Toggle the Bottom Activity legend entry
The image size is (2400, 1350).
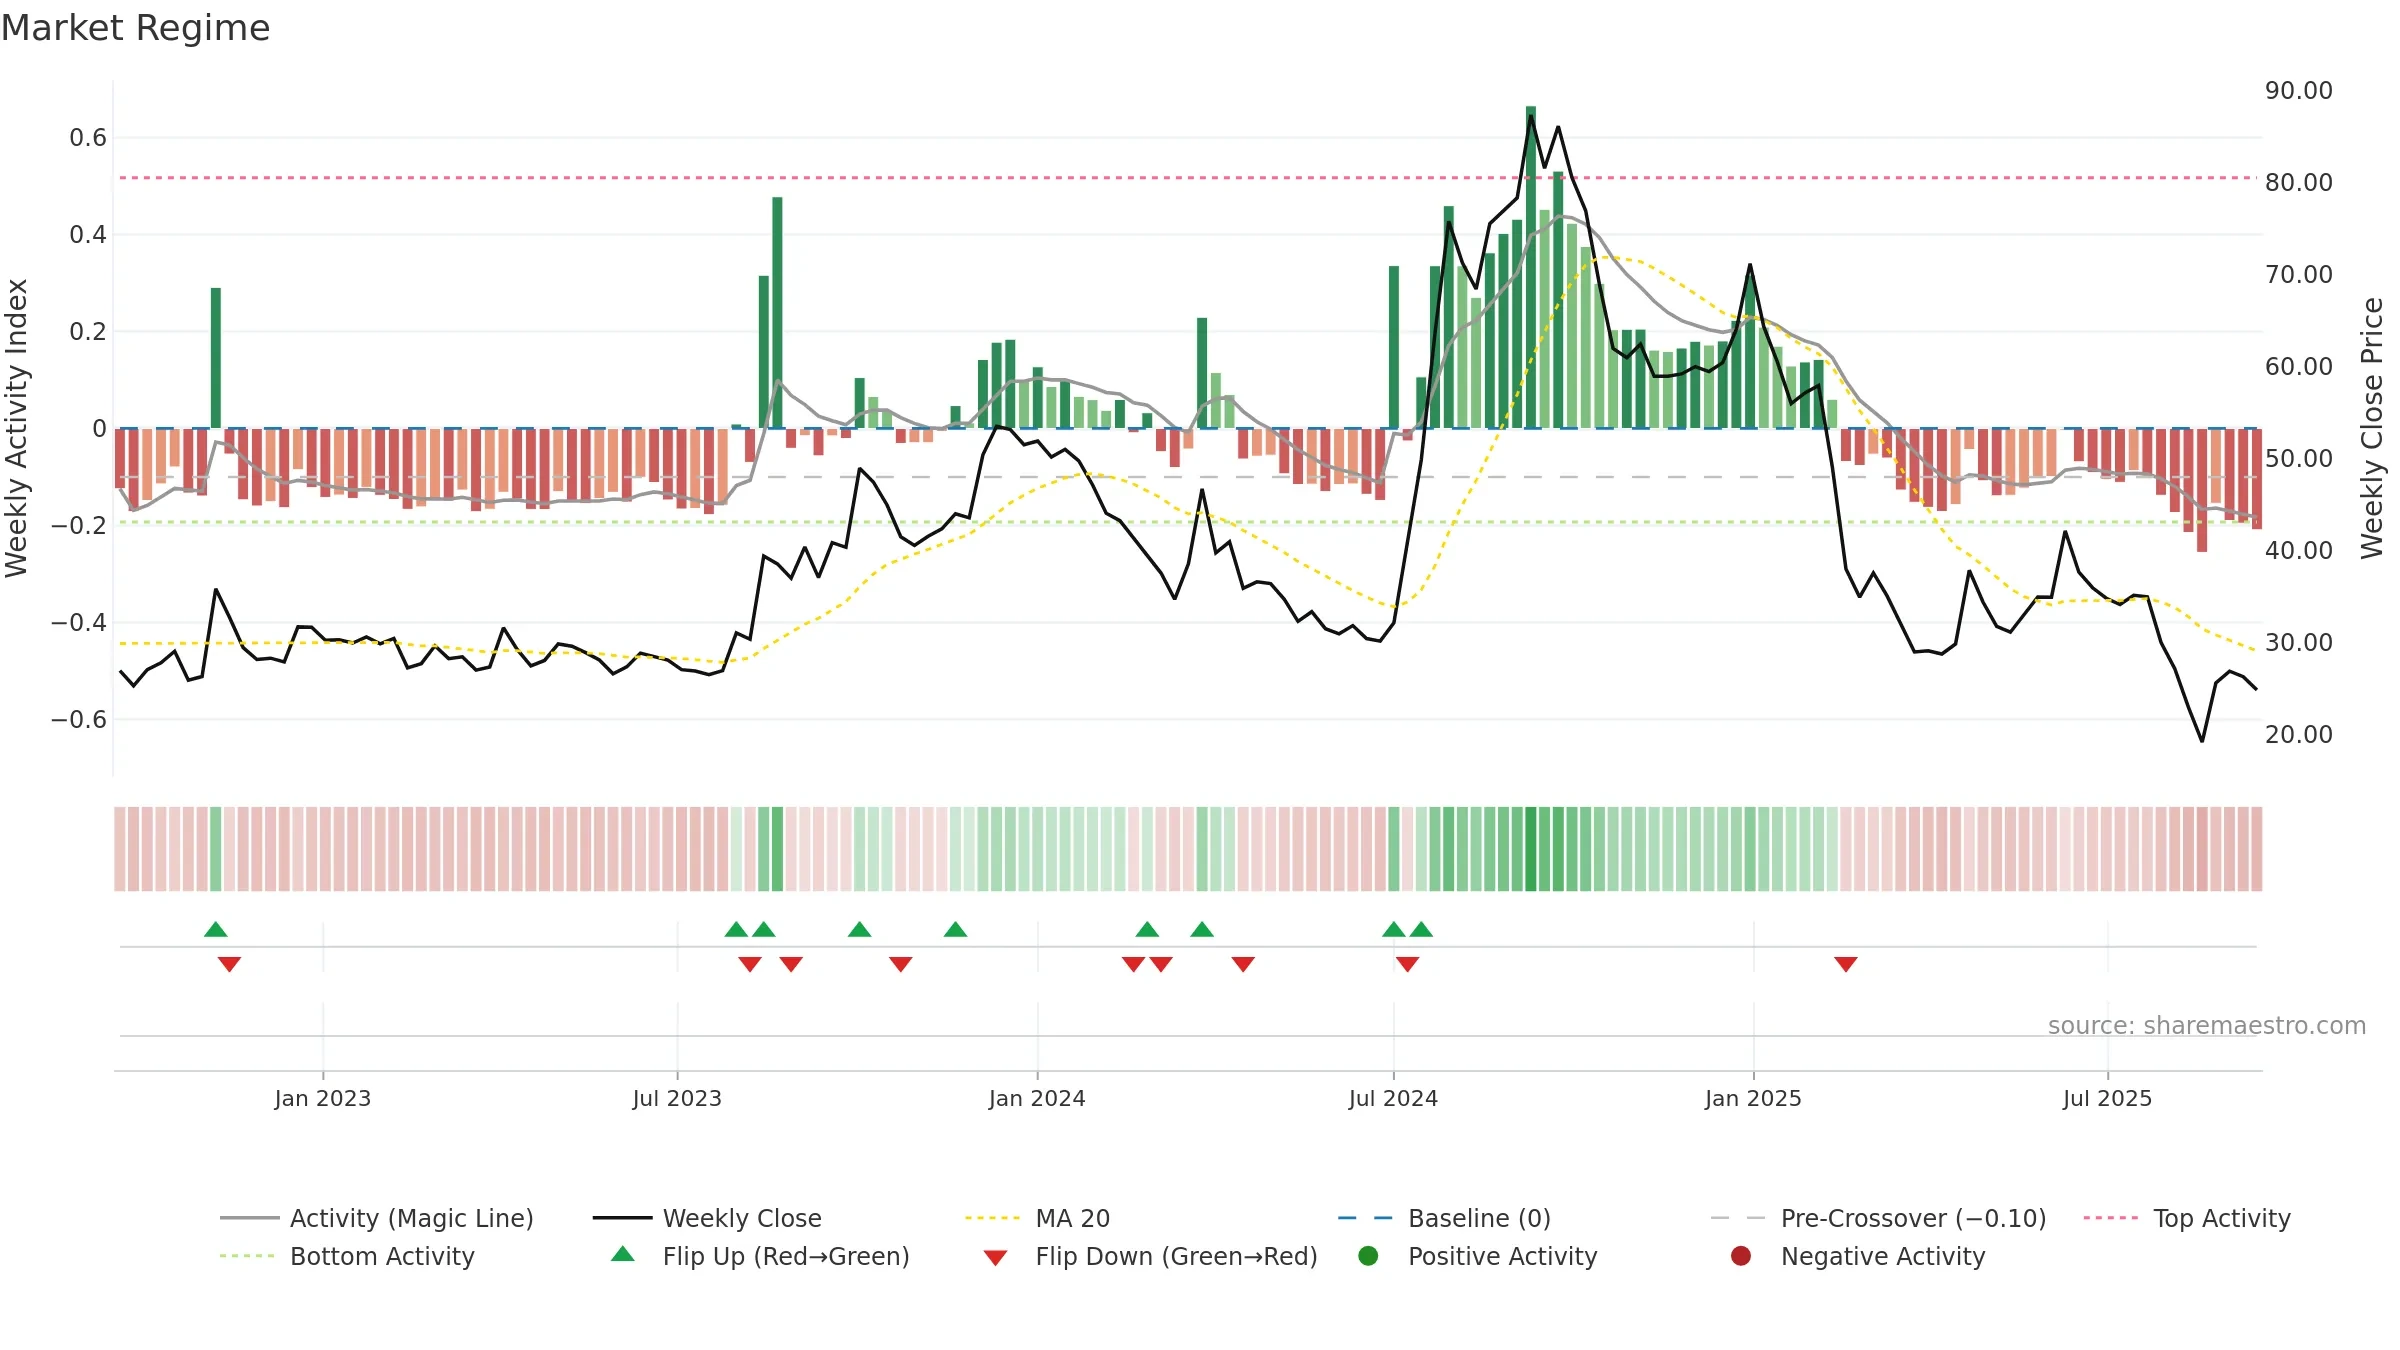click(x=347, y=1256)
